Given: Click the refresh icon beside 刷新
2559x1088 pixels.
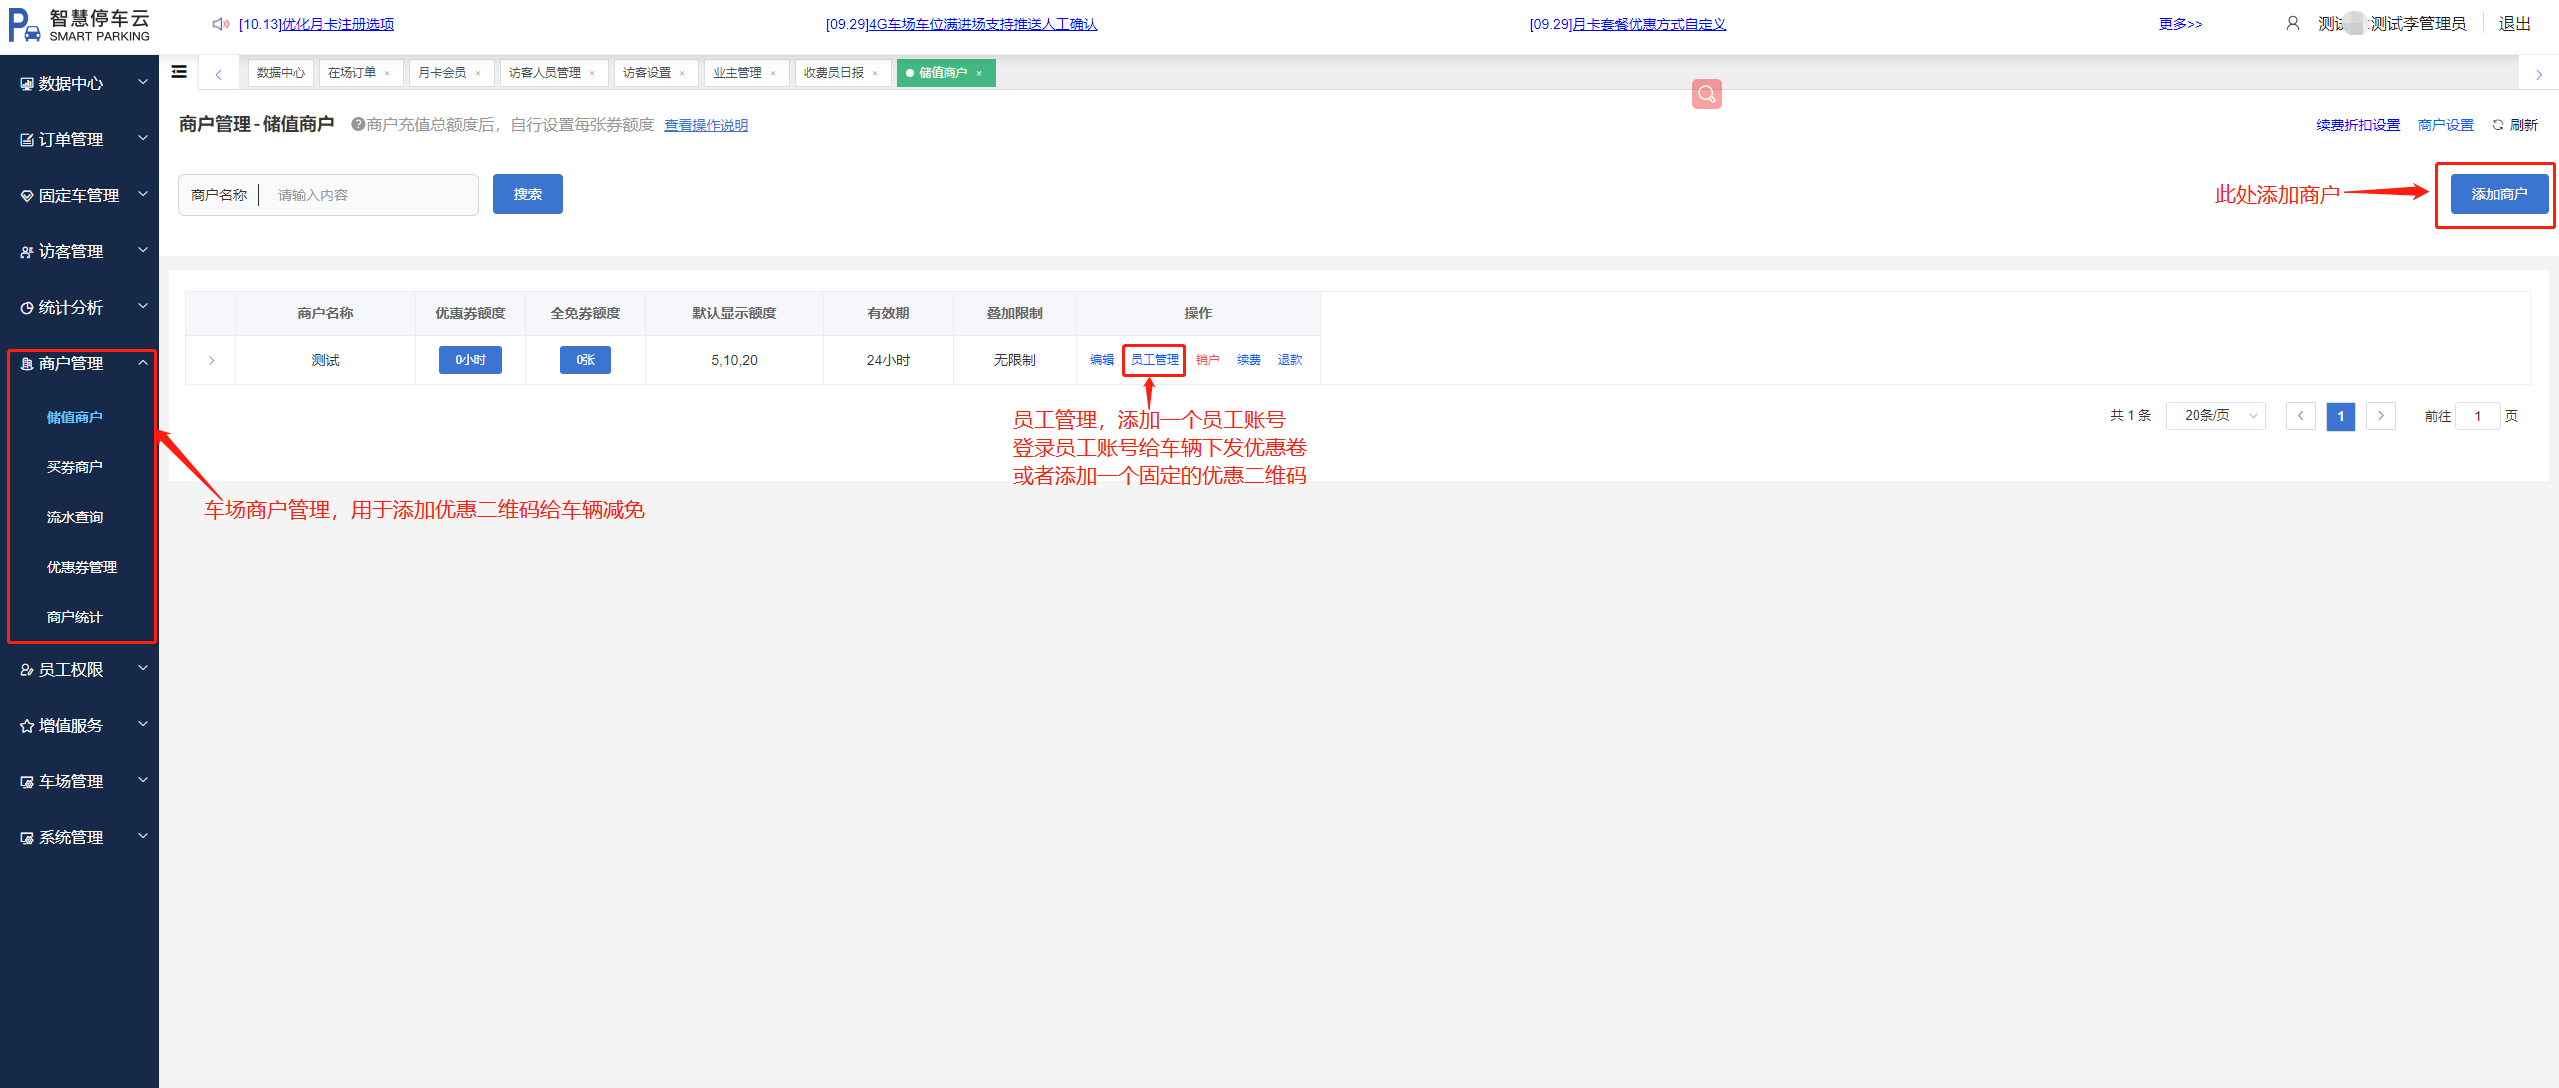Looking at the screenshot, I should [x=2498, y=125].
